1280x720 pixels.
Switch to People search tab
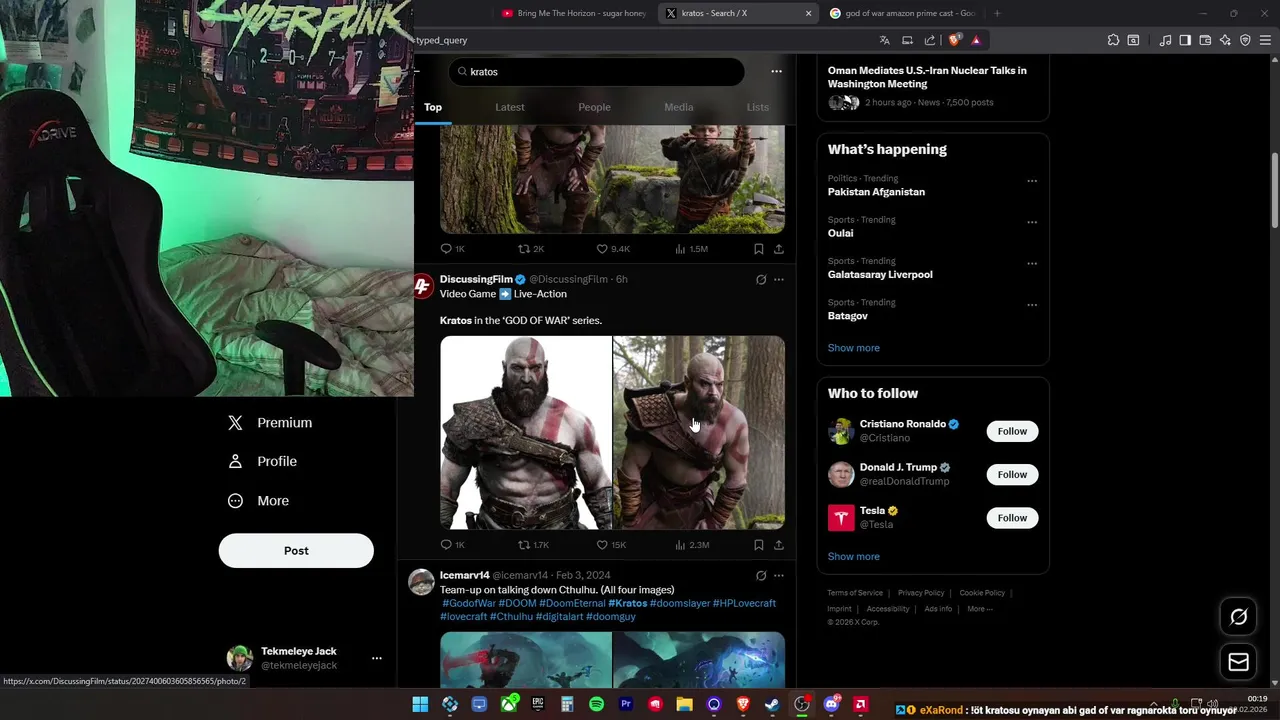594,107
